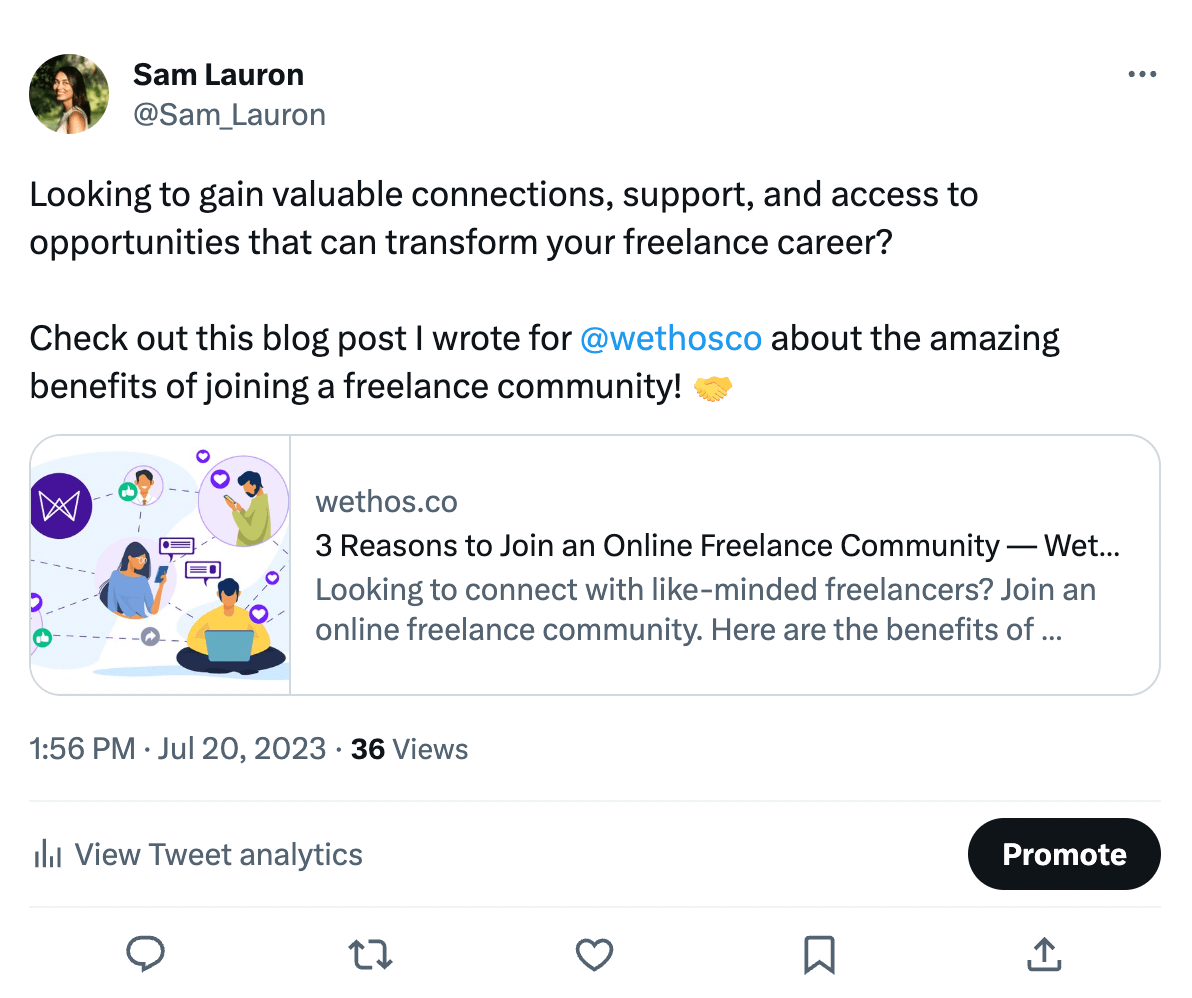Bookmark the tweet using the bookmark icon

click(x=819, y=955)
